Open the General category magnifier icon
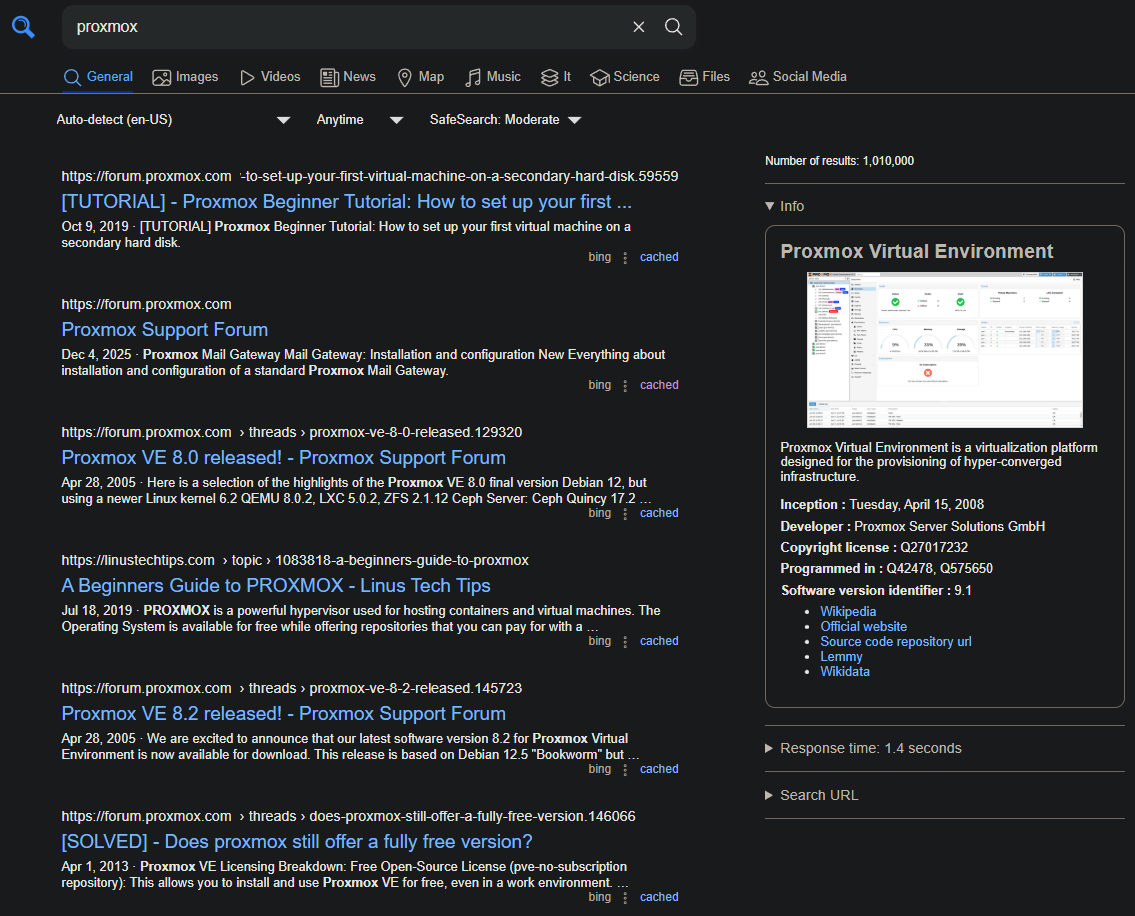Image resolution: width=1135 pixels, height=916 pixels. point(72,77)
